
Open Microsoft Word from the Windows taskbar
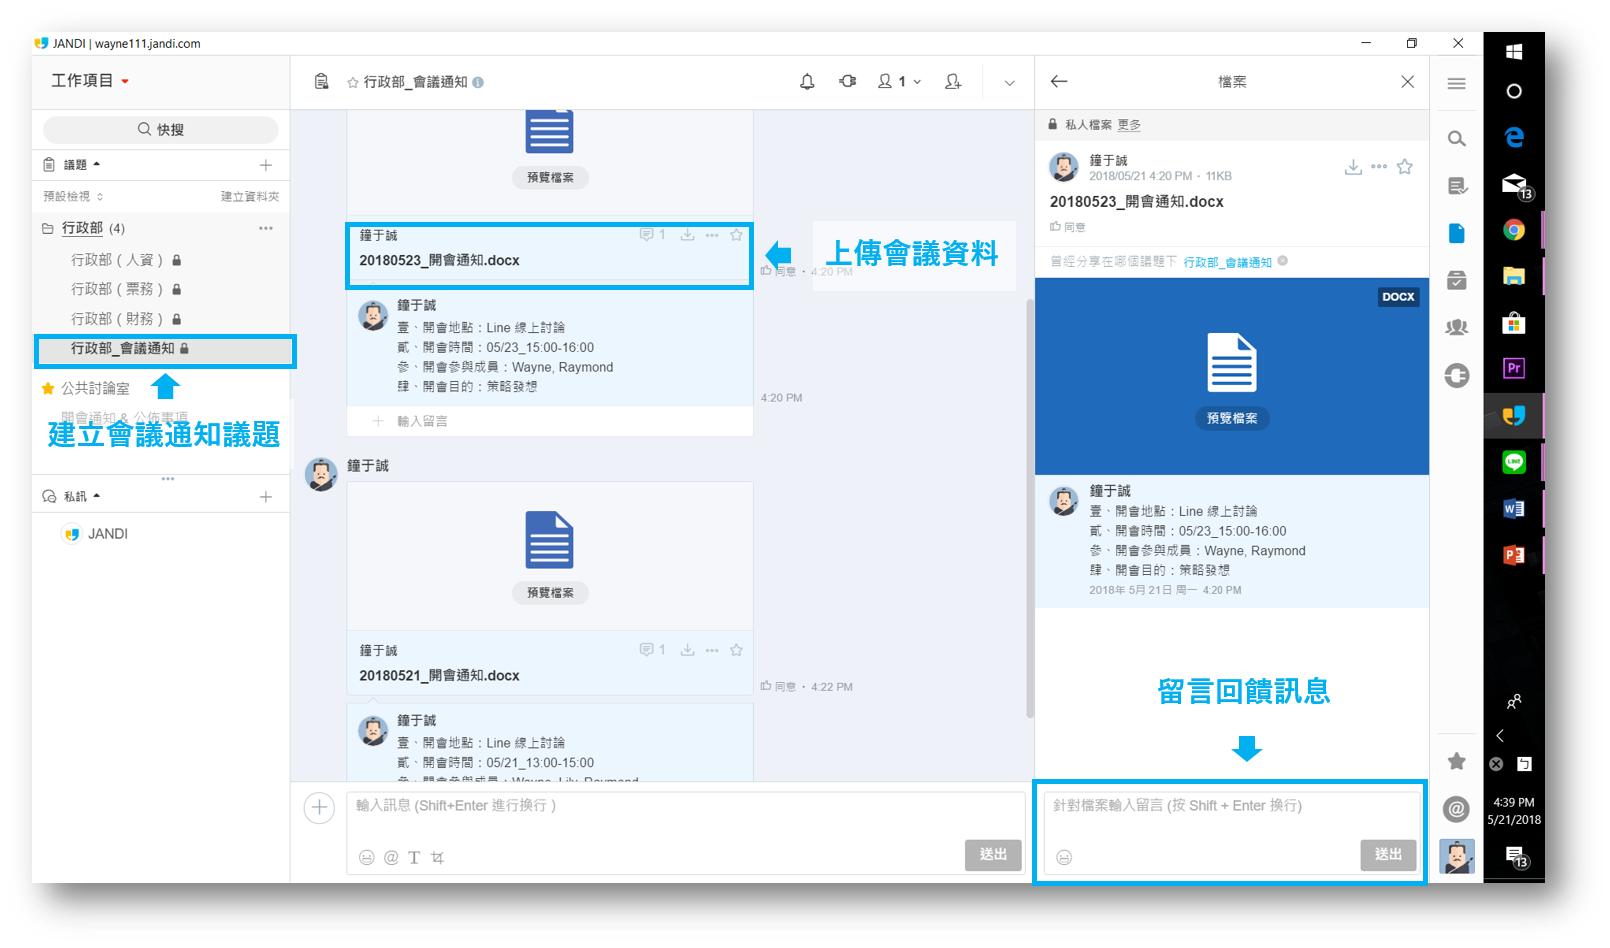click(1514, 509)
